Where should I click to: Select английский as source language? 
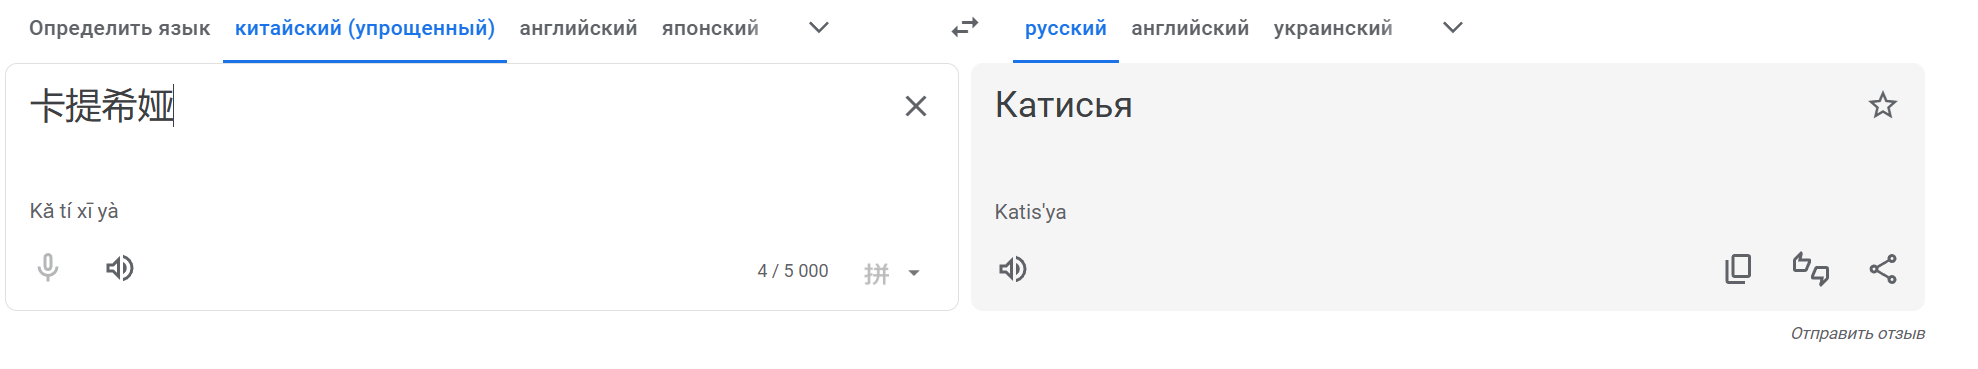click(x=578, y=28)
